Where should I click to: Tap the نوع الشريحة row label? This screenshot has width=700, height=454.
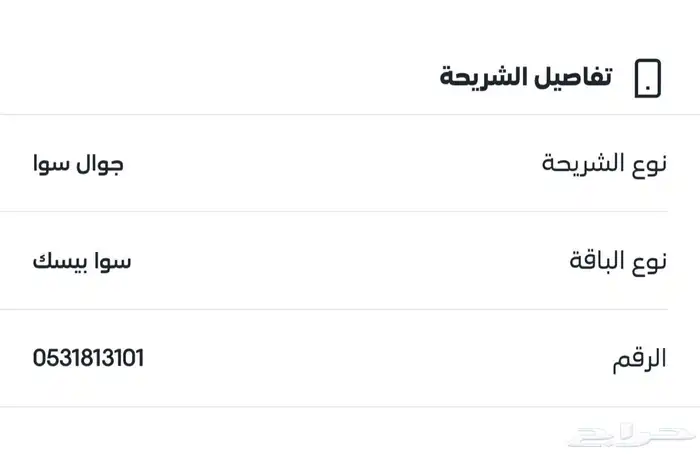(604, 163)
